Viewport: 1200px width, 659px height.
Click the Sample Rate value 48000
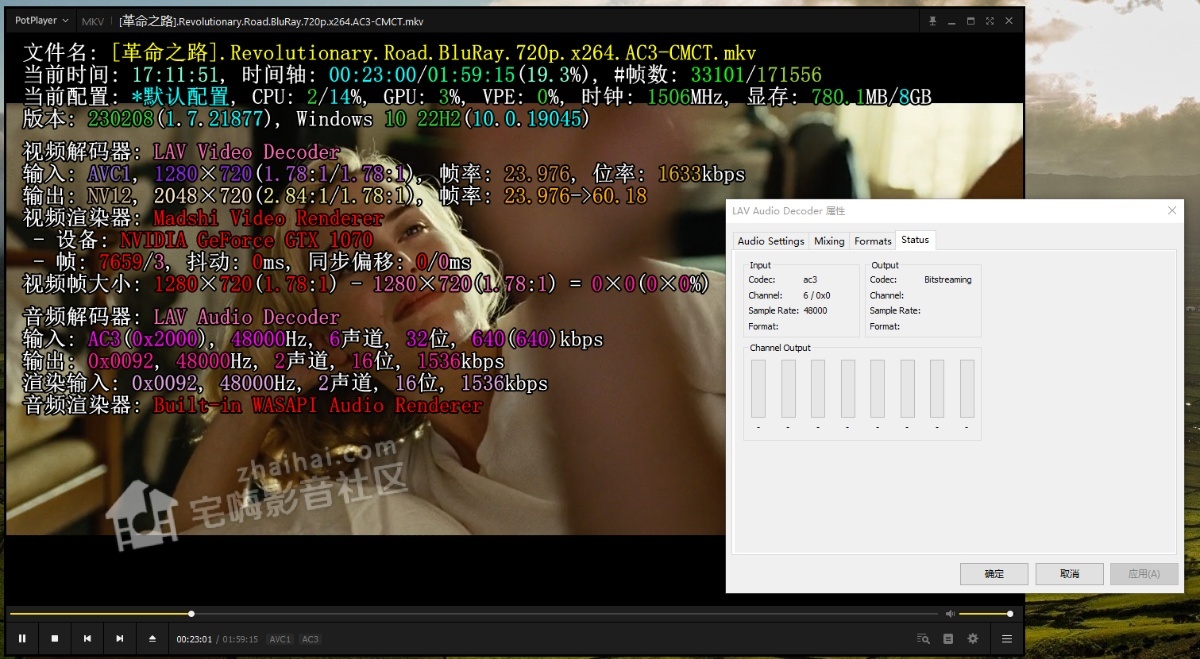point(815,311)
